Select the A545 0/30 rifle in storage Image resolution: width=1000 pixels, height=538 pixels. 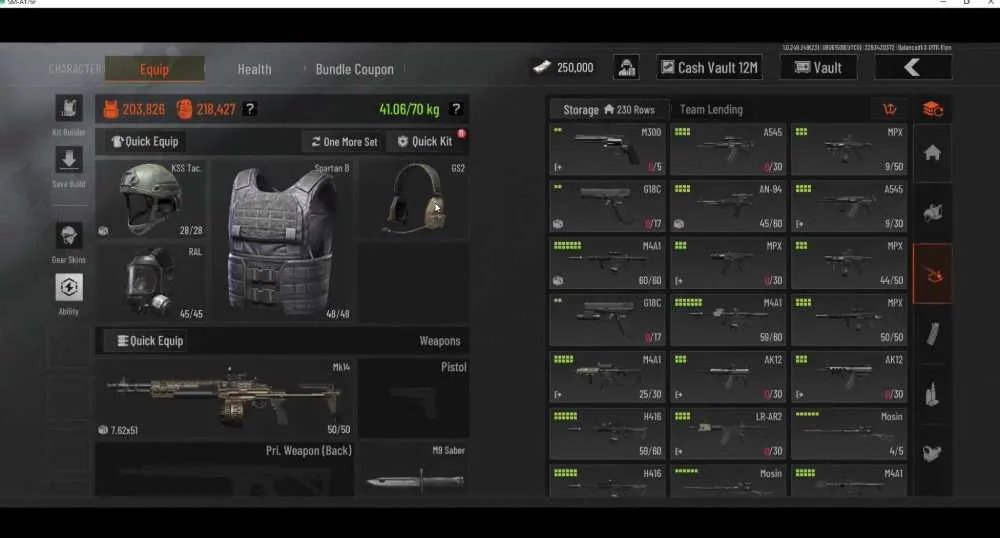(x=728, y=150)
